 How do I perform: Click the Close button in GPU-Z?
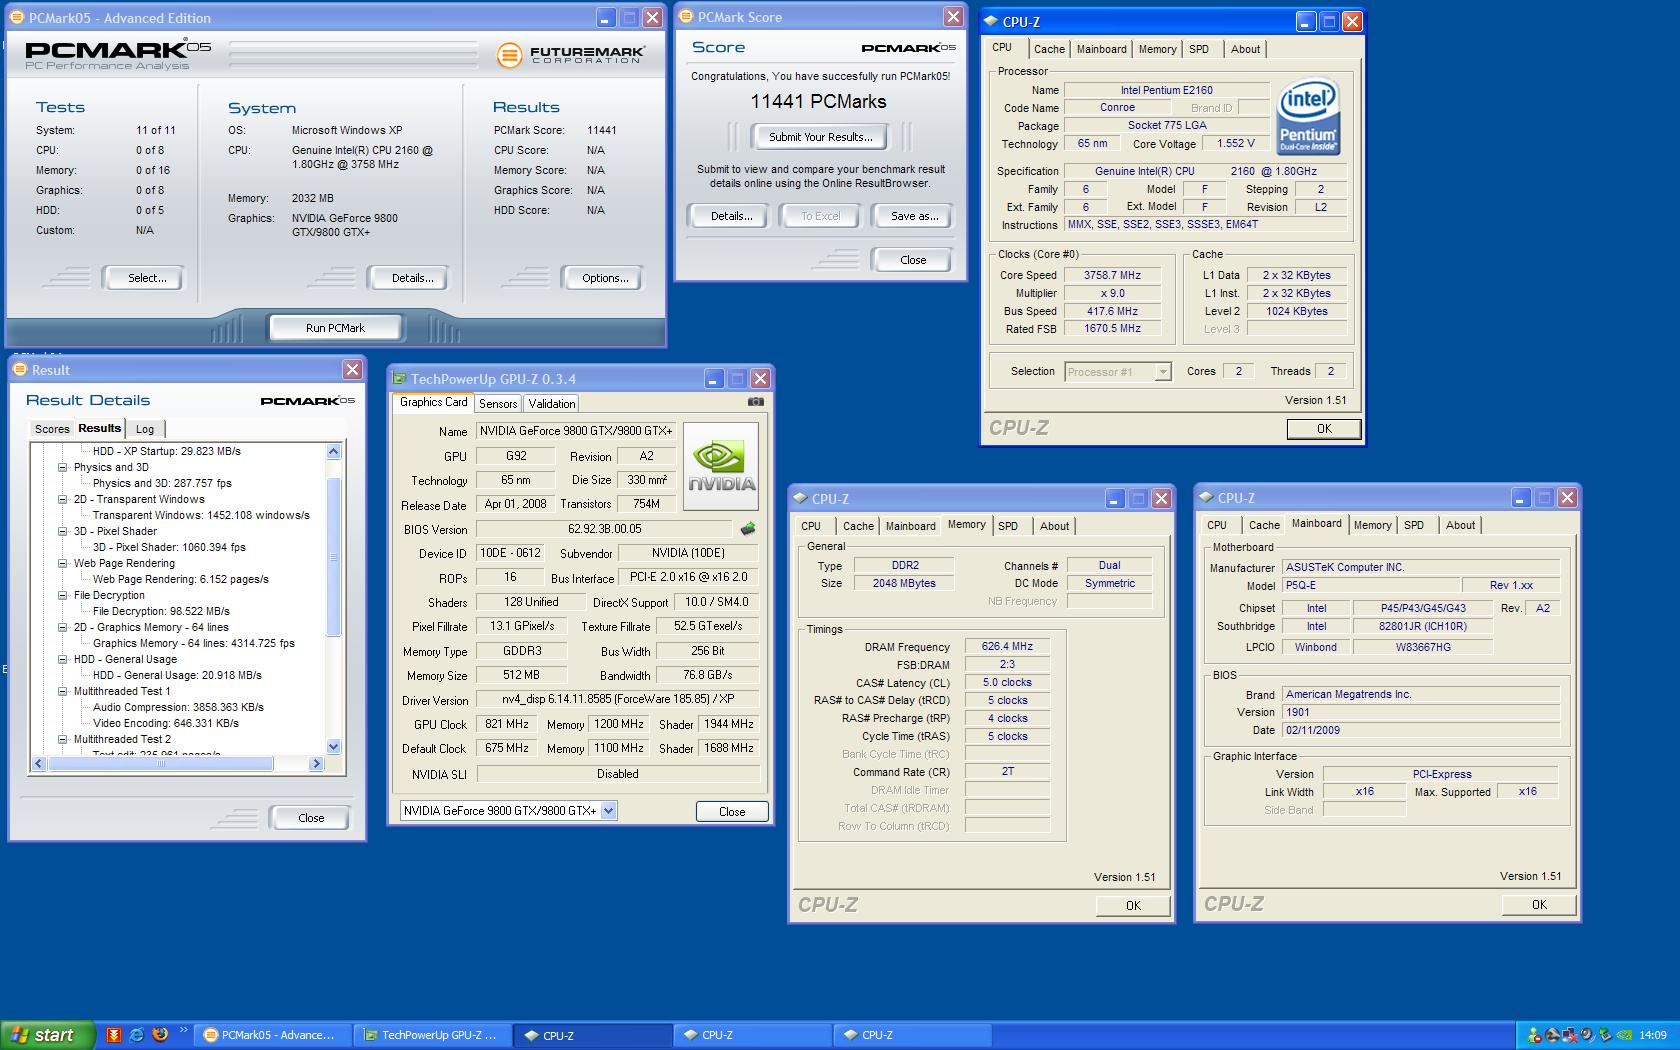732,812
